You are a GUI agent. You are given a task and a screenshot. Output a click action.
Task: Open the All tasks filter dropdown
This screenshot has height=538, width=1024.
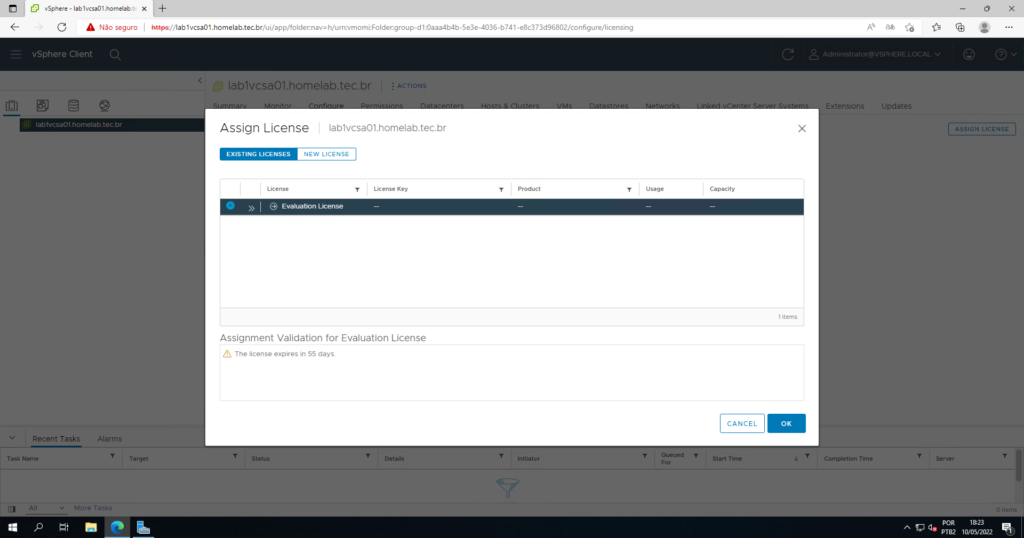tap(46, 508)
